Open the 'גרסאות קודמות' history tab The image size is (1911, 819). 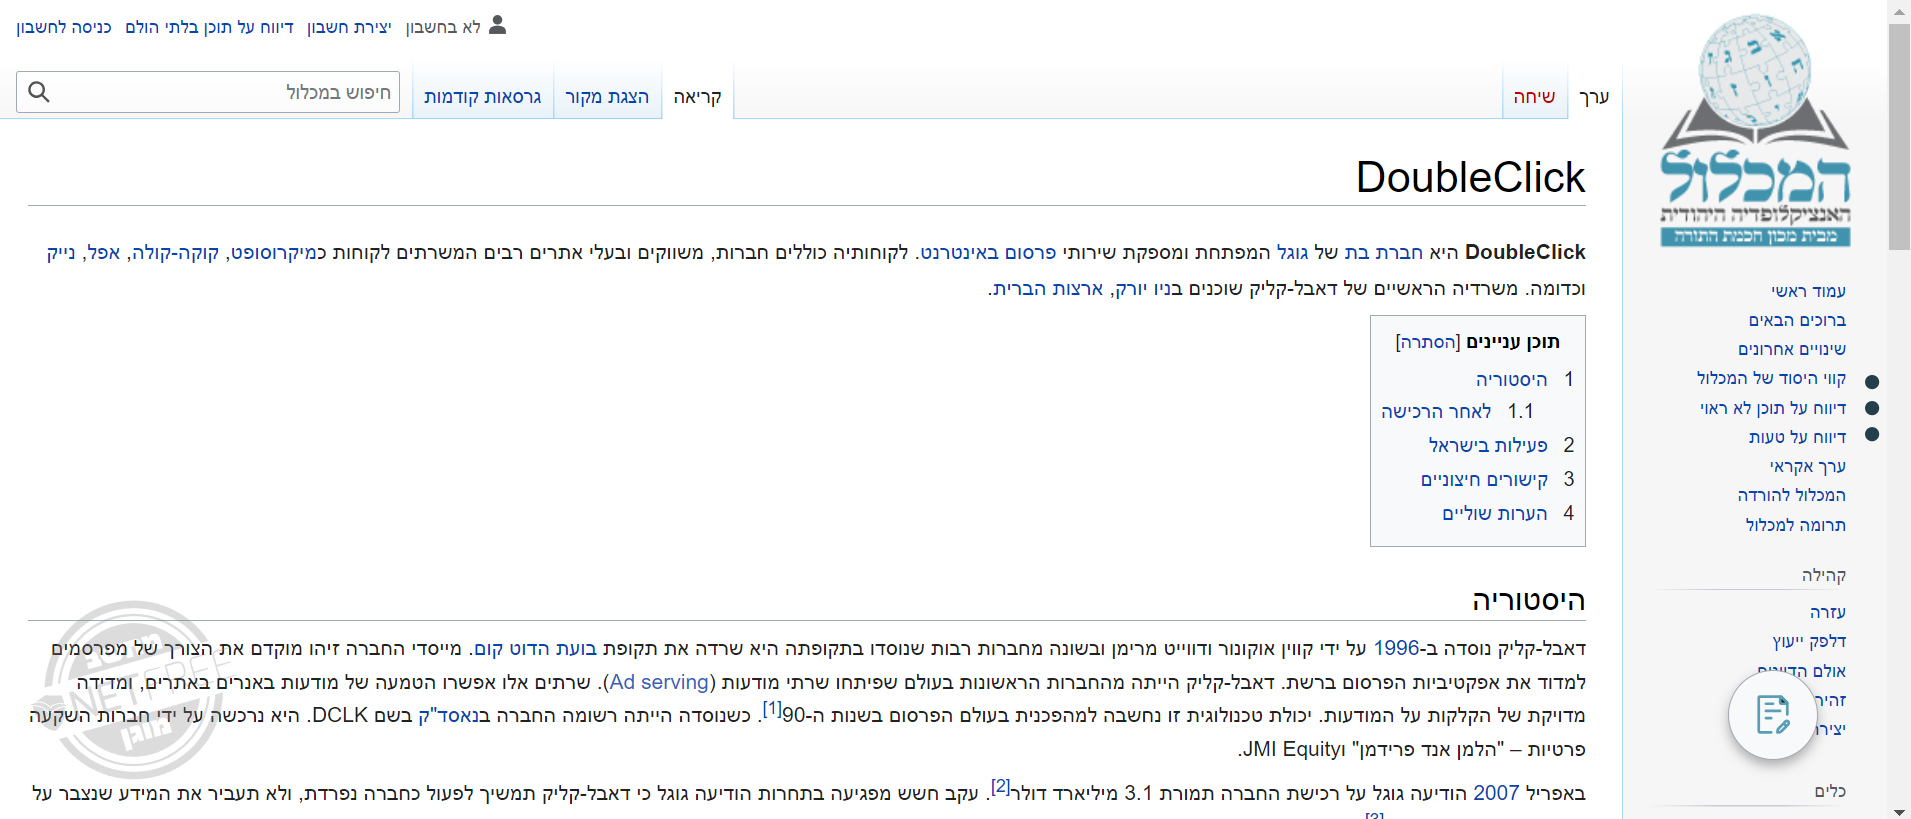tap(483, 97)
